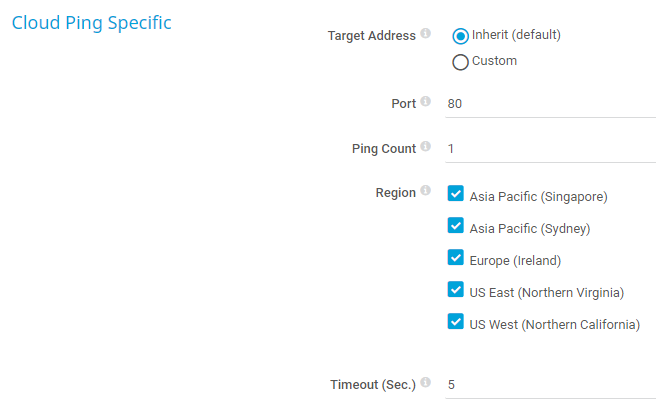Click the Asia Pacific (Singapore) label
The image size is (656, 405).
[538, 197]
